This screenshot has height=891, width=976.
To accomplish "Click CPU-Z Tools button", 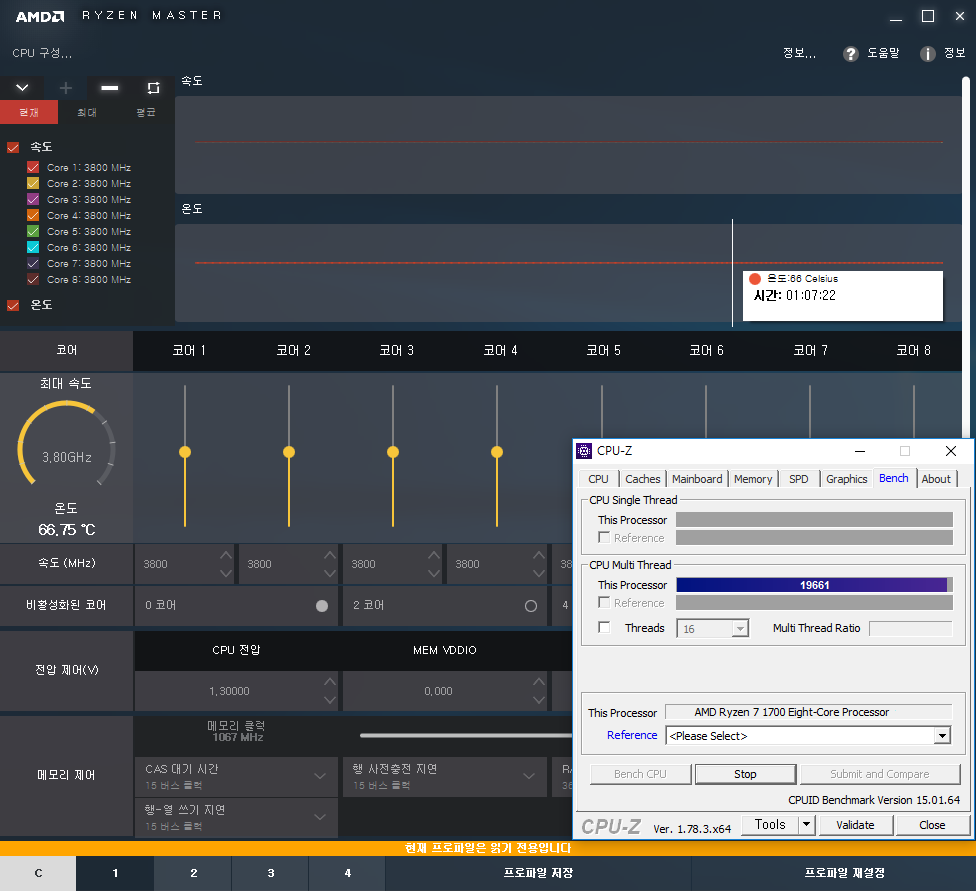I will 770,825.
